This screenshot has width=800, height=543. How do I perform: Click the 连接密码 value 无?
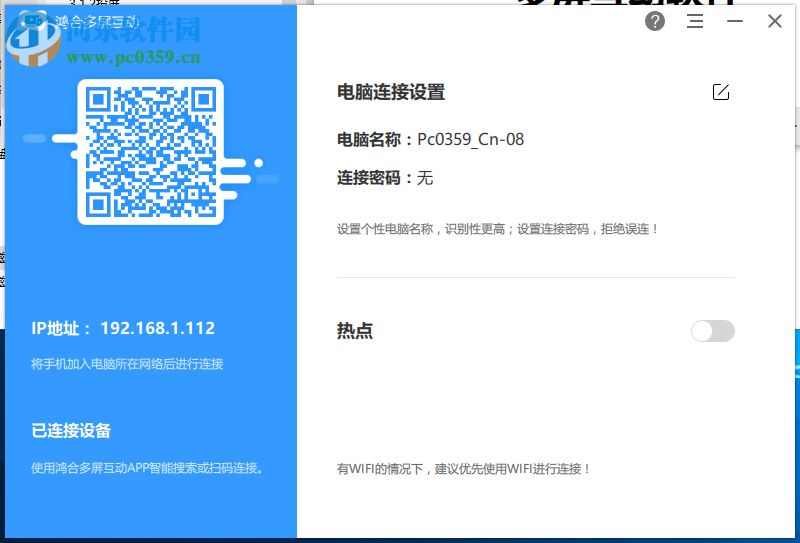[425, 178]
